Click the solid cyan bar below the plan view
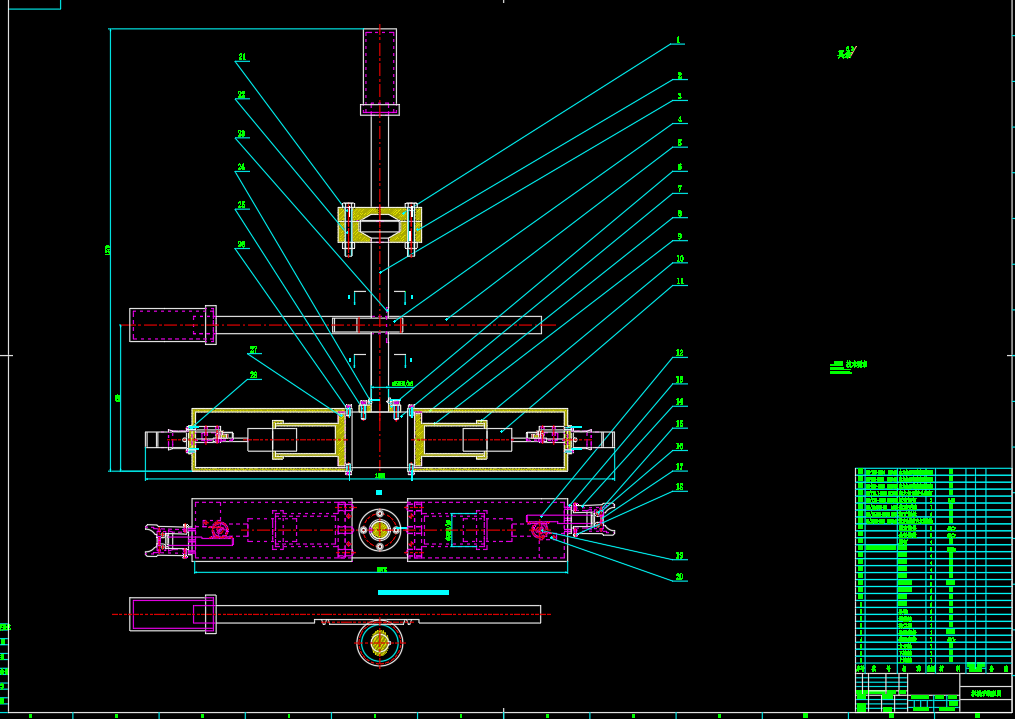This screenshot has width=1015, height=719. (413, 592)
